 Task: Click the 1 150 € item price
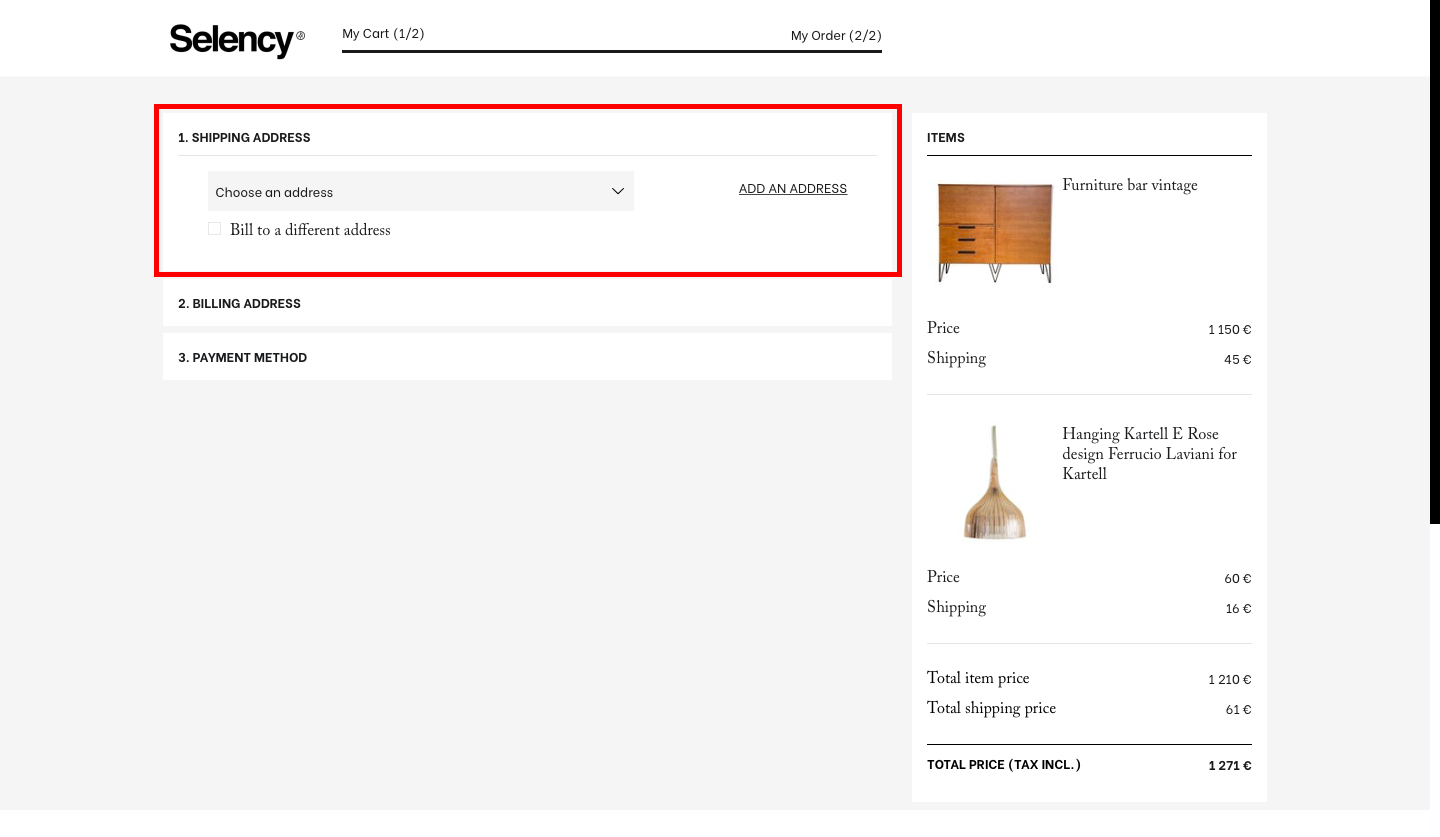(x=1229, y=330)
